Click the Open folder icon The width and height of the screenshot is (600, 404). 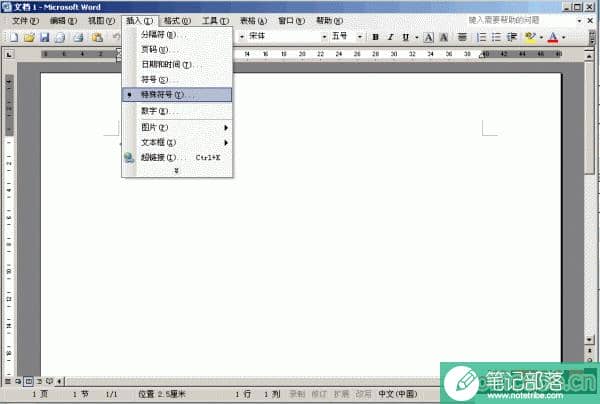(29, 37)
